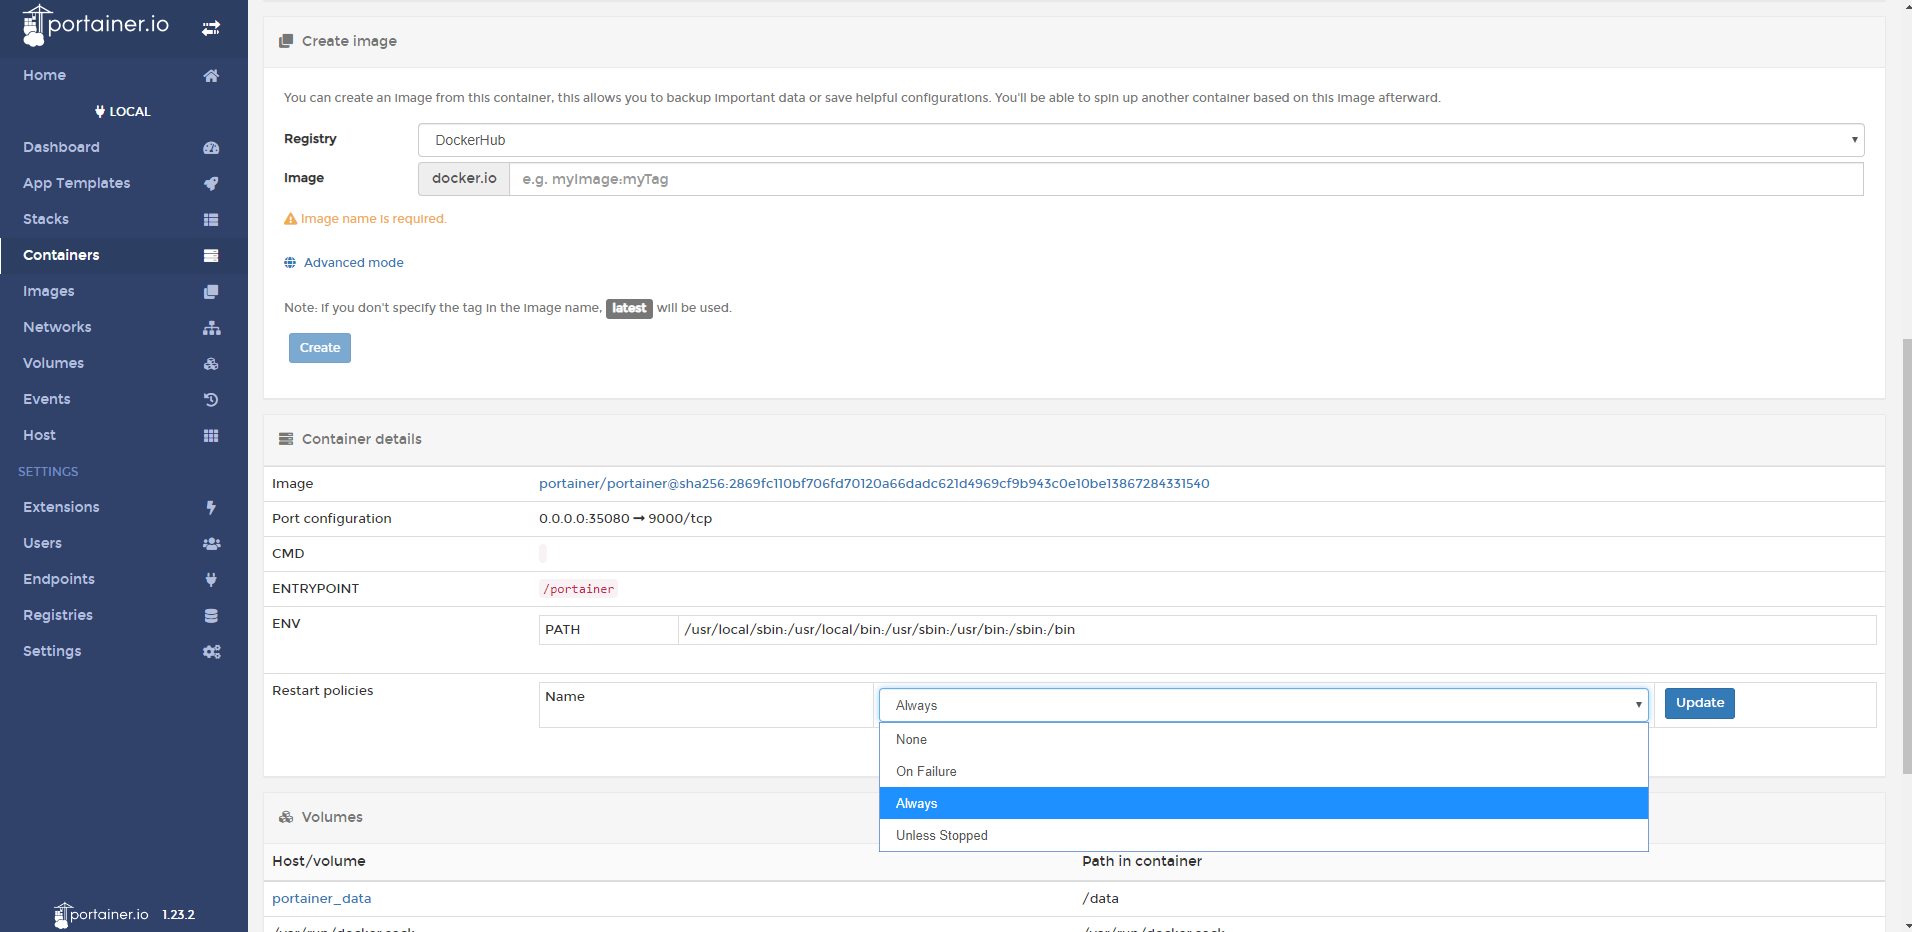Viewport: 1912px width, 932px height.
Task: Click Update restart policy button
Action: tap(1700, 703)
